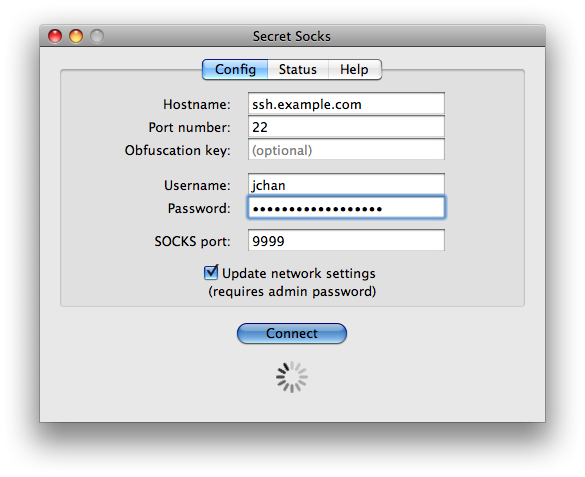Click the "Password:" label text
Image resolution: width=585 pixels, height=477 pixels.
199,208
